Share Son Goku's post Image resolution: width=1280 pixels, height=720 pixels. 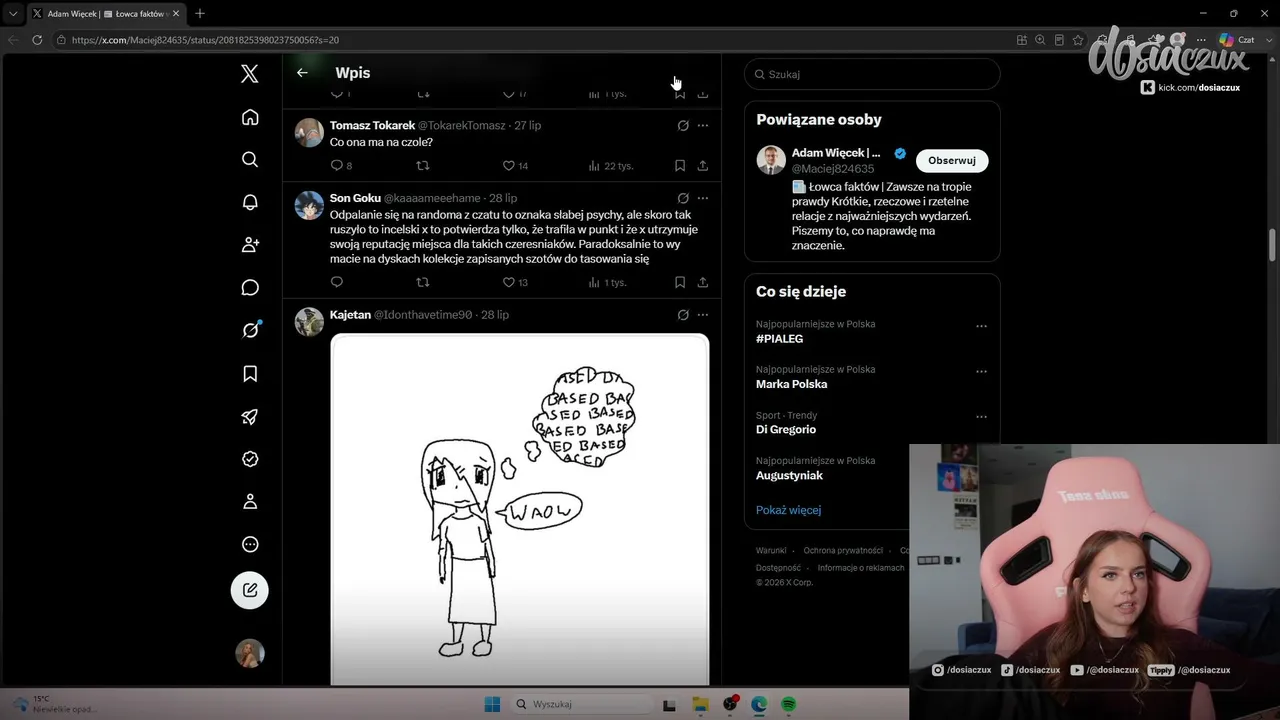pyautogui.click(x=703, y=282)
